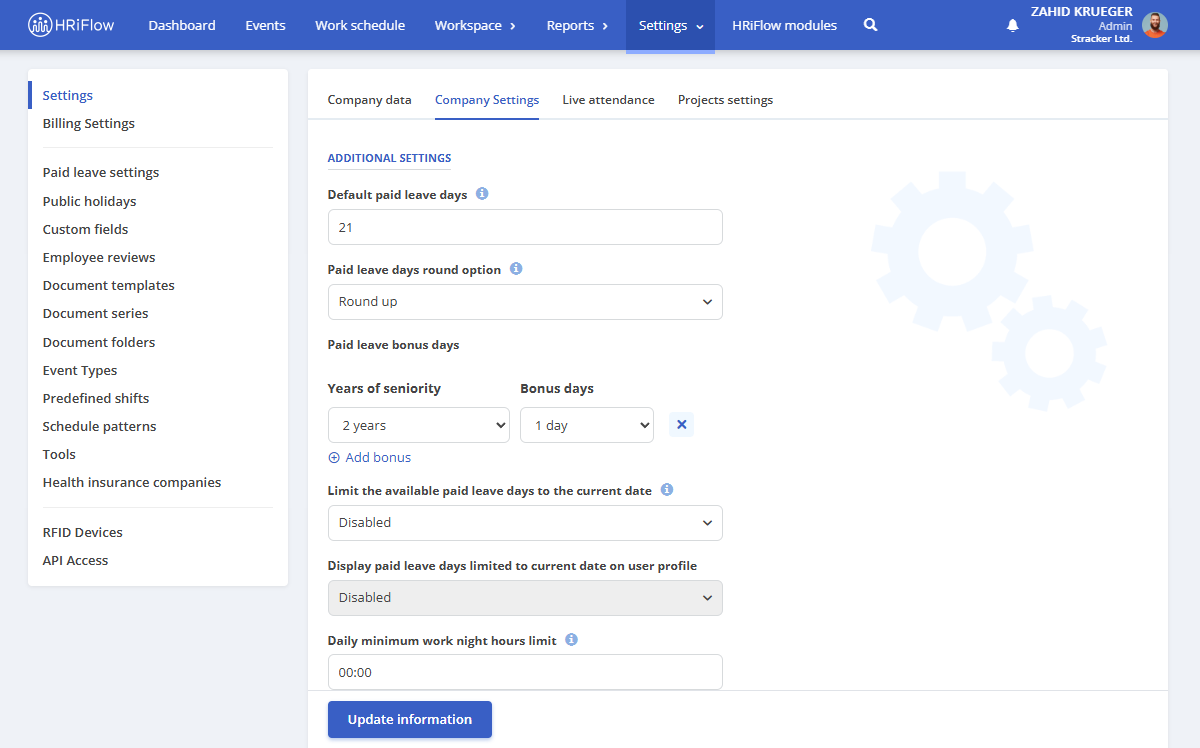The width and height of the screenshot is (1200, 748).
Task: Click the ZAHID KRUEGER user name
Action: 1082,12
